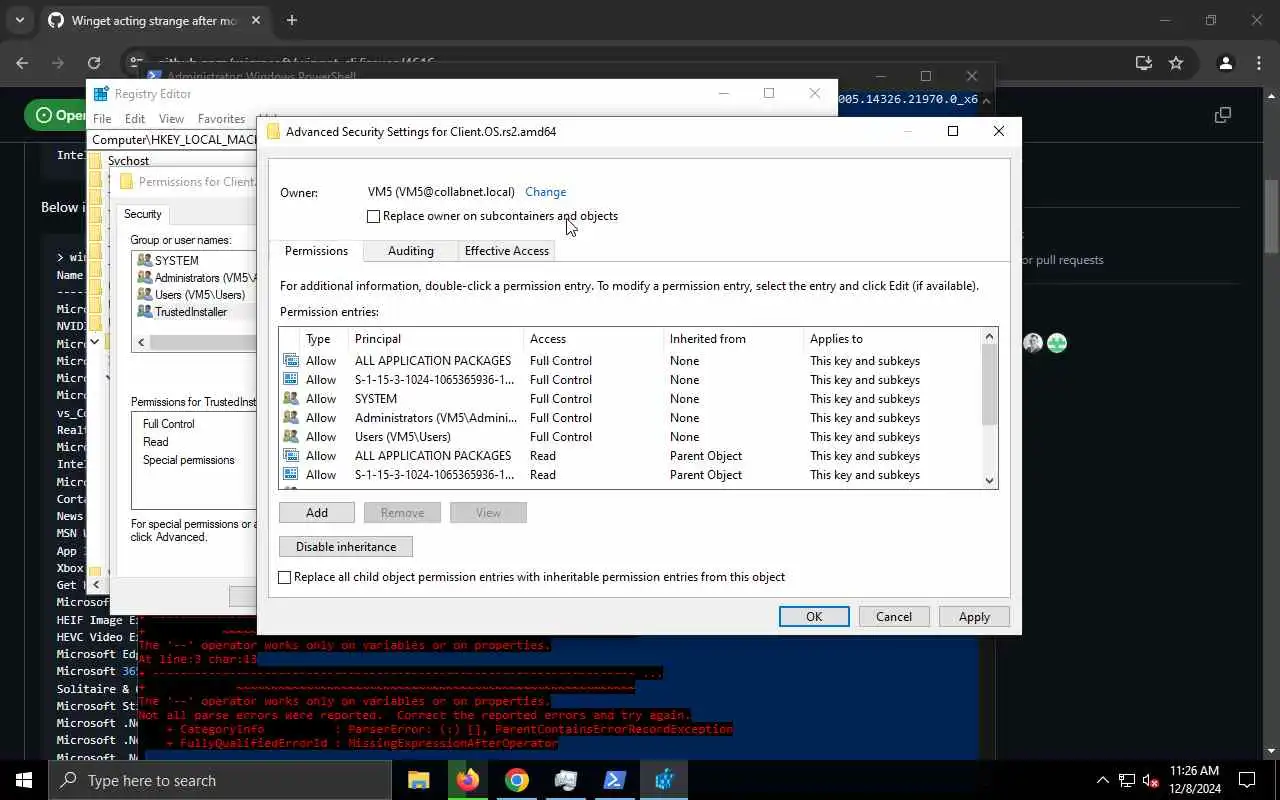Open Firefox from the taskbar

coord(468,780)
